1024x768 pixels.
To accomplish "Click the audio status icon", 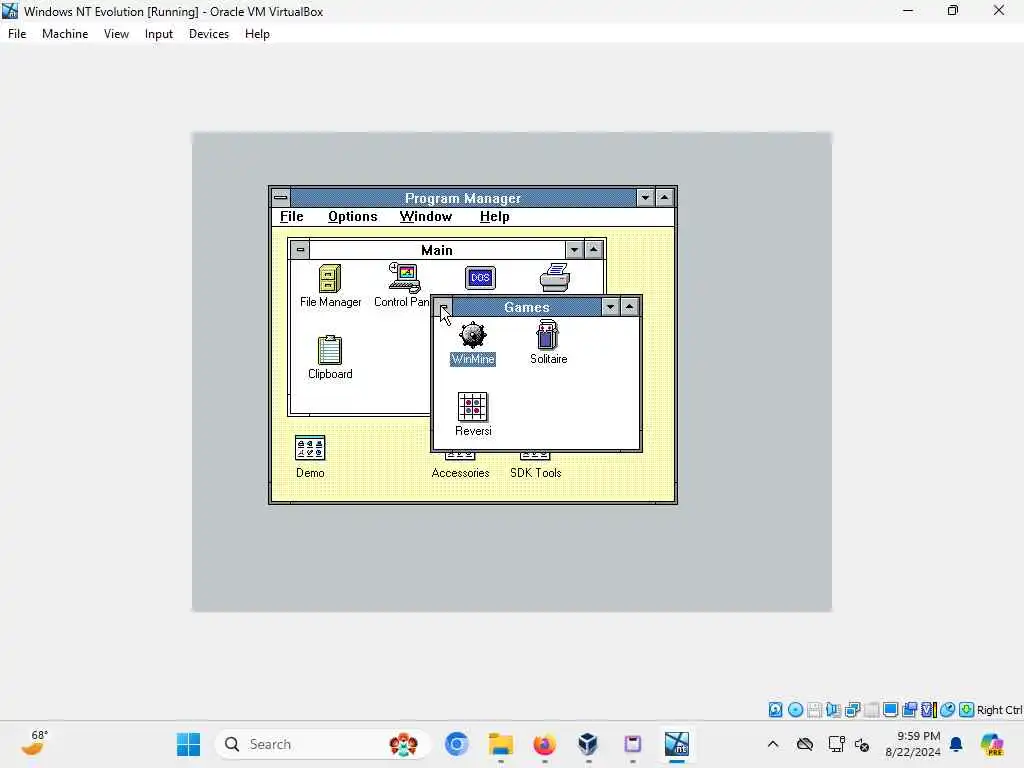I will 833,710.
